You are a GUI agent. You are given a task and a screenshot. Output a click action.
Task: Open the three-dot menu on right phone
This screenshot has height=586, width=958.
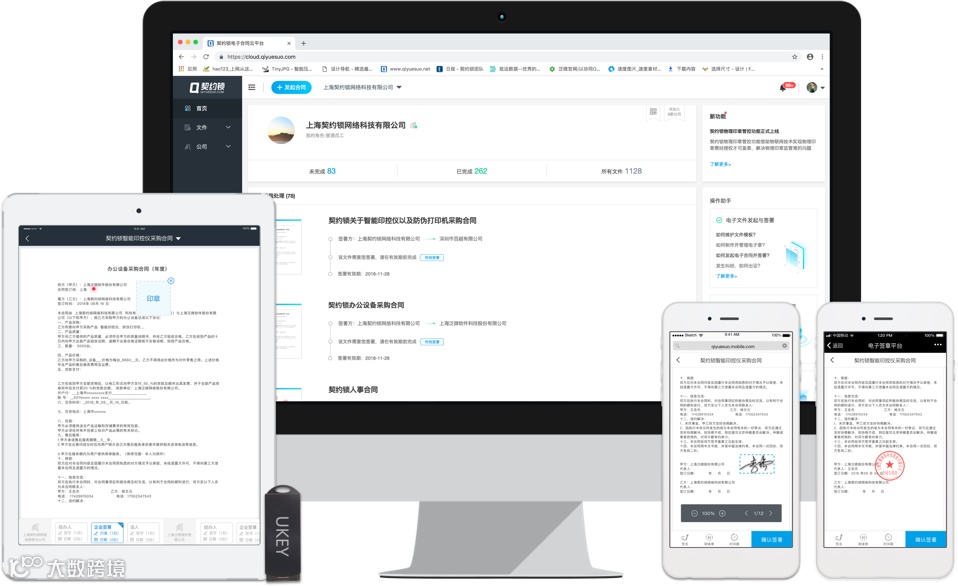938,345
